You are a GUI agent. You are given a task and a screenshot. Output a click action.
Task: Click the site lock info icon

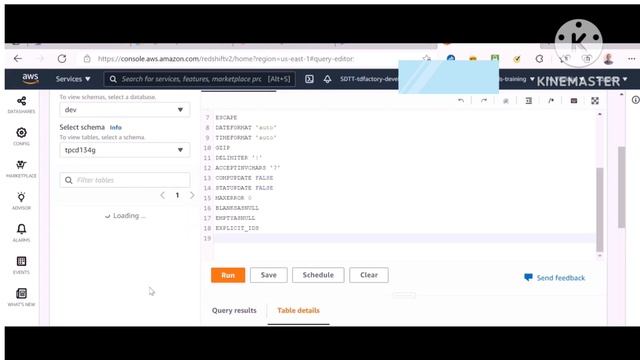pyautogui.click(x=87, y=59)
